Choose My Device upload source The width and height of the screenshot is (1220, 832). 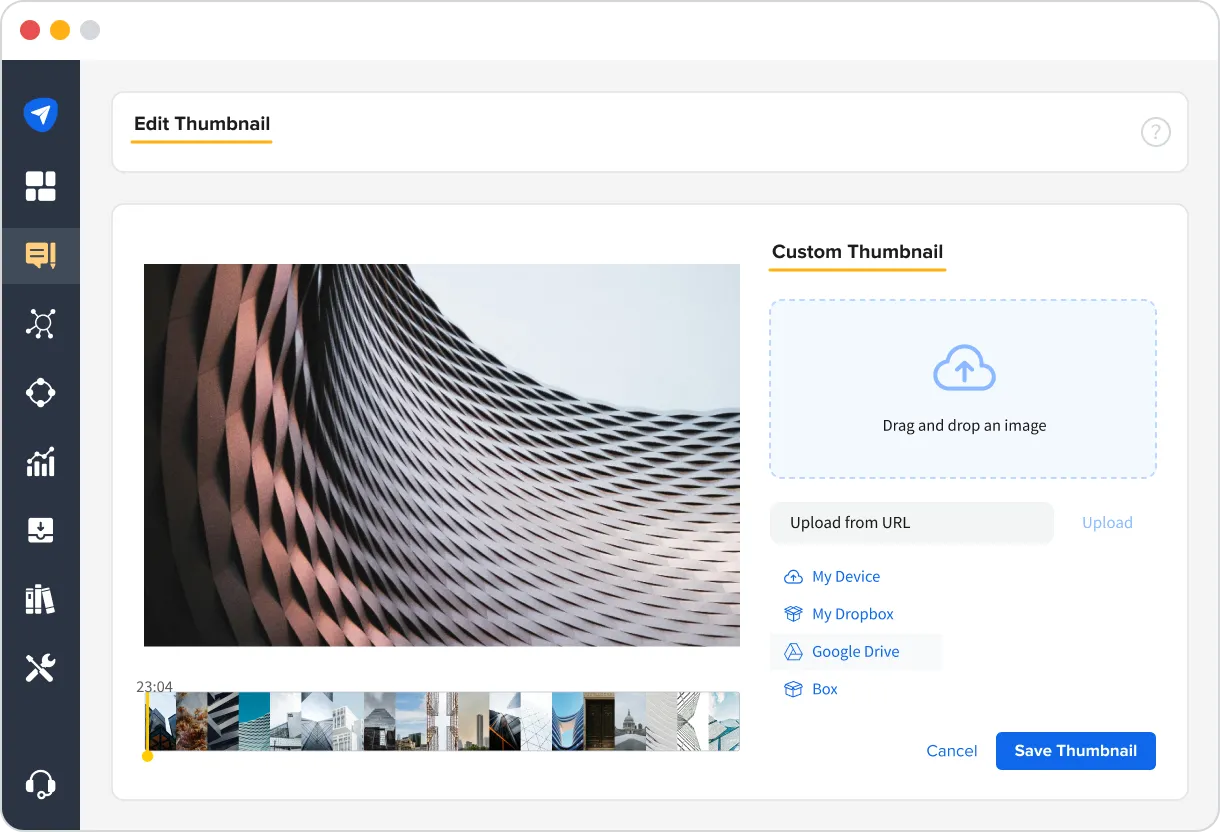coord(845,577)
